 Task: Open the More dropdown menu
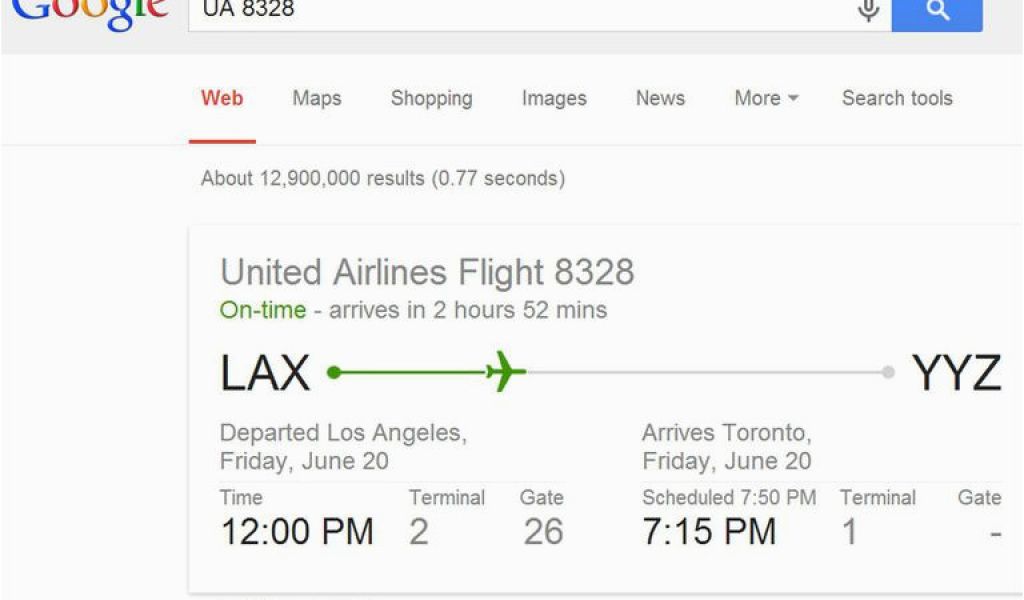[x=766, y=98]
